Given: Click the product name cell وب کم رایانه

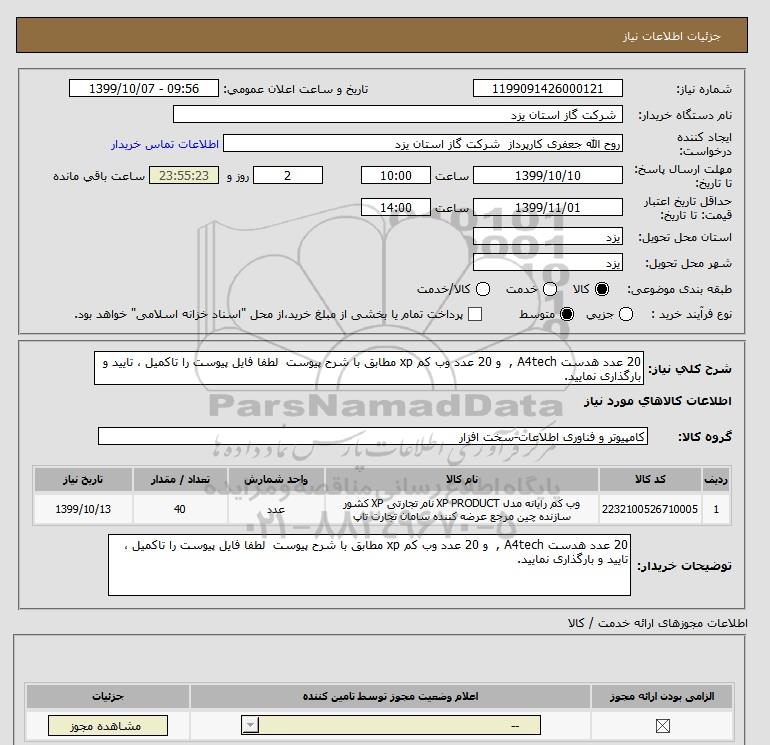Looking at the screenshot, I should (462, 509).
